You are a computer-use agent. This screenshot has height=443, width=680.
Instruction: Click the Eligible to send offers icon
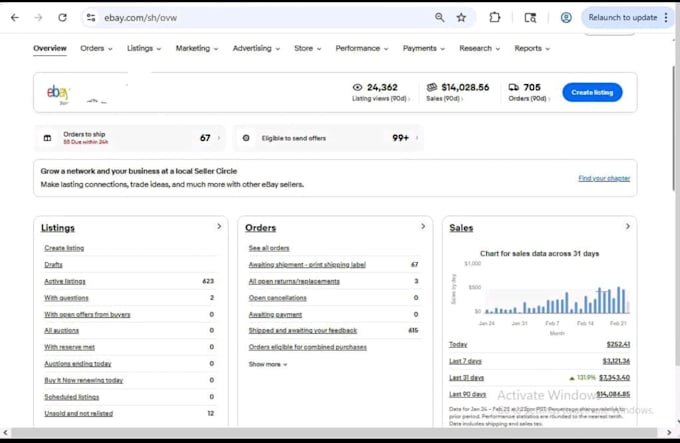click(246, 138)
